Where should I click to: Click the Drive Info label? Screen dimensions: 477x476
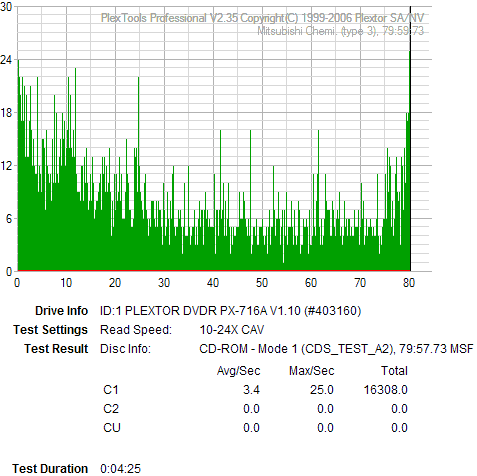[x=61, y=311]
